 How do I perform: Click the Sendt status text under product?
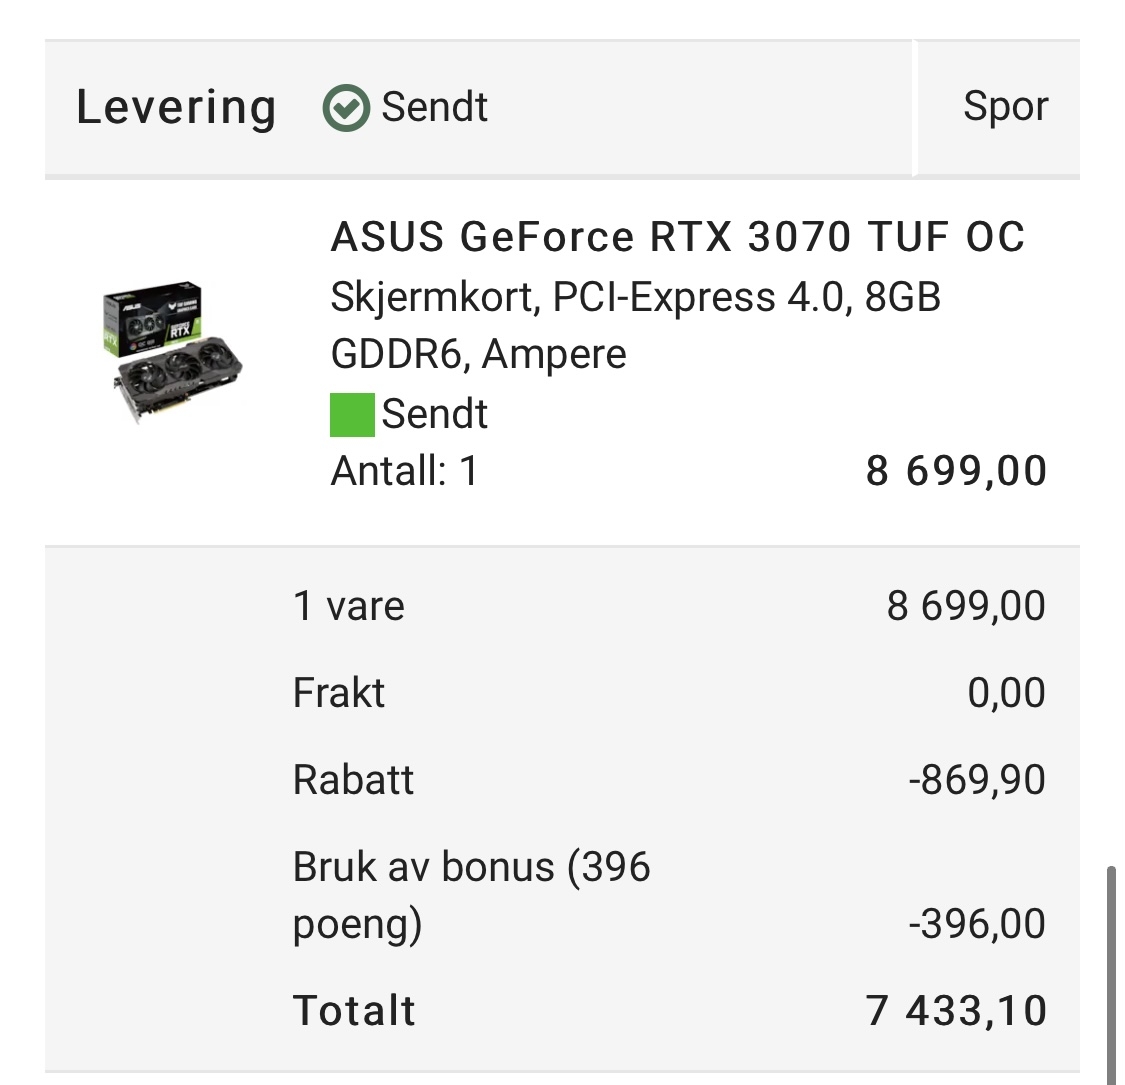434,414
